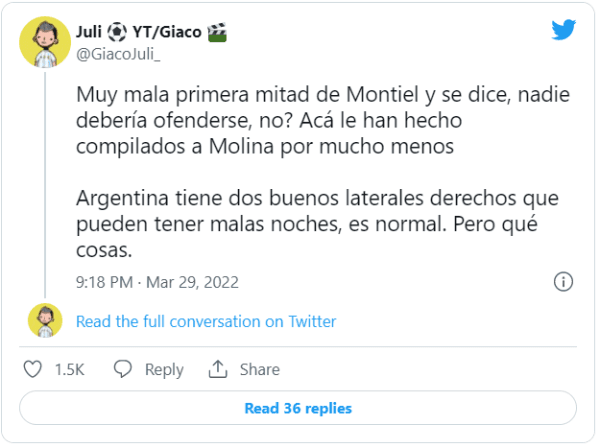Click the clapperboard emoji after YT/Giaco

point(217,31)
